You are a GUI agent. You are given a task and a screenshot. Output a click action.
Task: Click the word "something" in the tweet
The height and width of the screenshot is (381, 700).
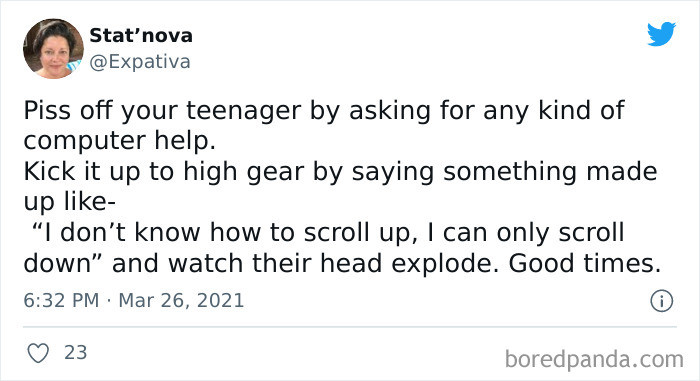click(x=510, y=172)
